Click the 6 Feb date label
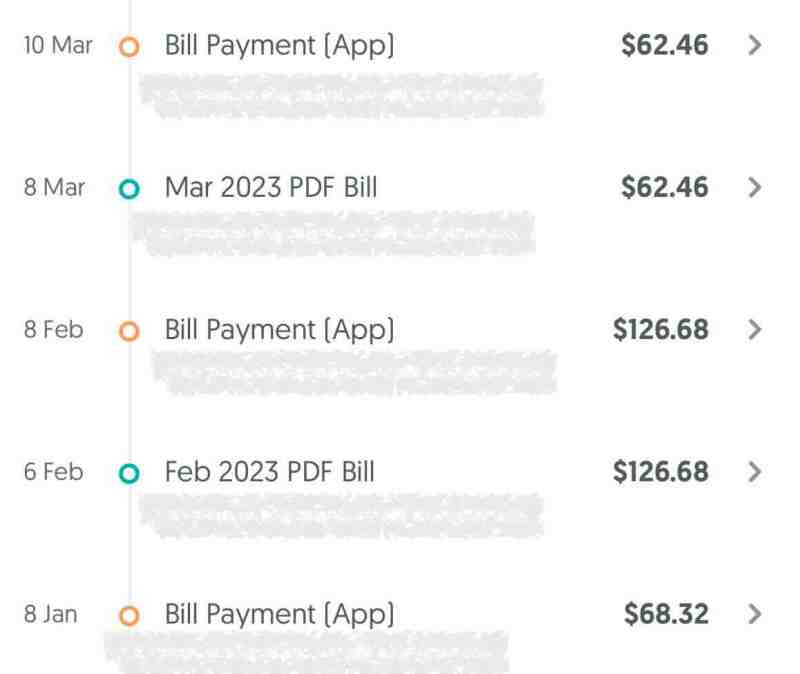This screenshot has width=800, height=674. click(54, 472)
